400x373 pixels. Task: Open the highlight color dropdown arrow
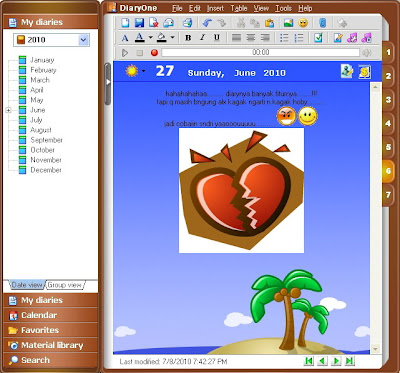coord(172,38)
